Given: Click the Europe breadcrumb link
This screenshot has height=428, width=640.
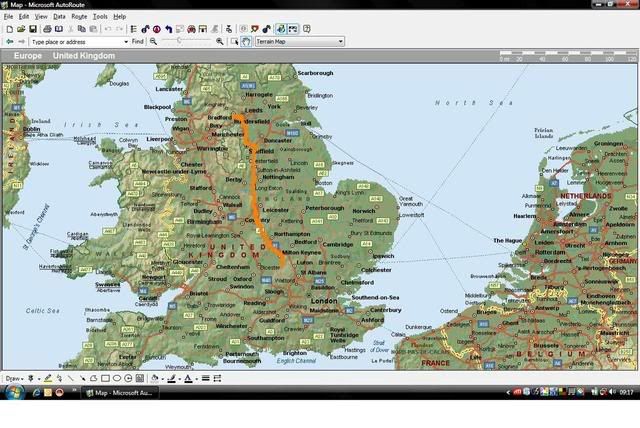Looking at the screenshot, I should click(x=28, y=55).
